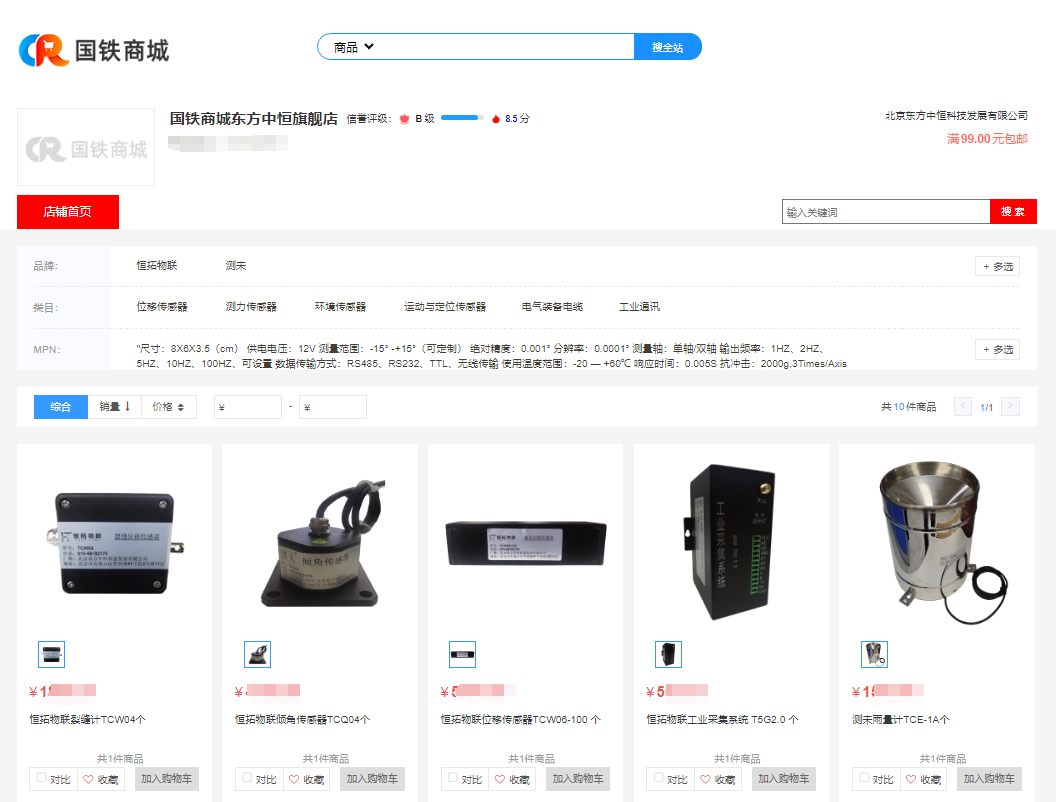The width and height of the screenshot is (1056, 802).
Task: Select small thumbnail under 雨量计TCE-1A
Action: (x=874, y=655)
